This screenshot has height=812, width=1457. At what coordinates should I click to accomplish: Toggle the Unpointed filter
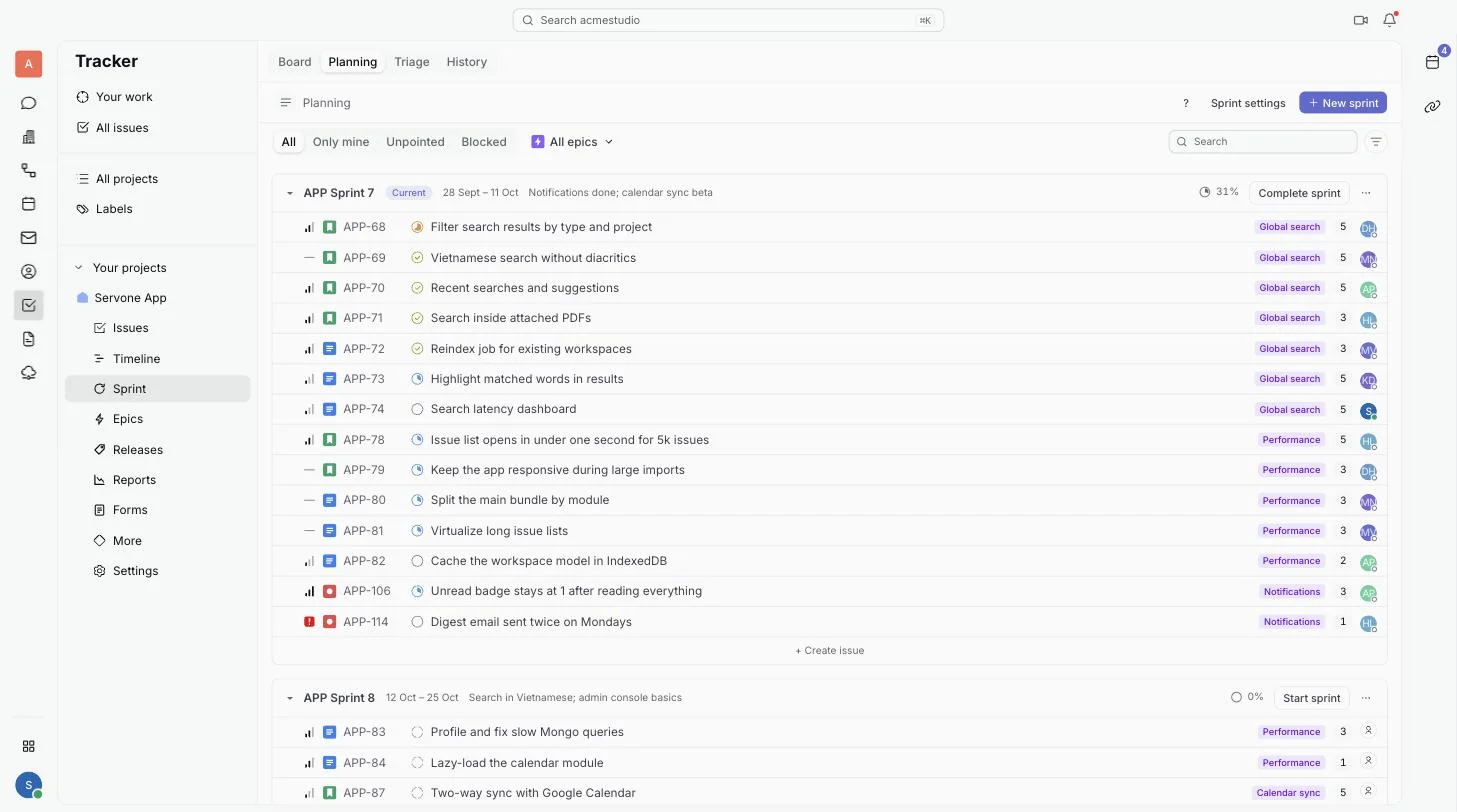415,142
